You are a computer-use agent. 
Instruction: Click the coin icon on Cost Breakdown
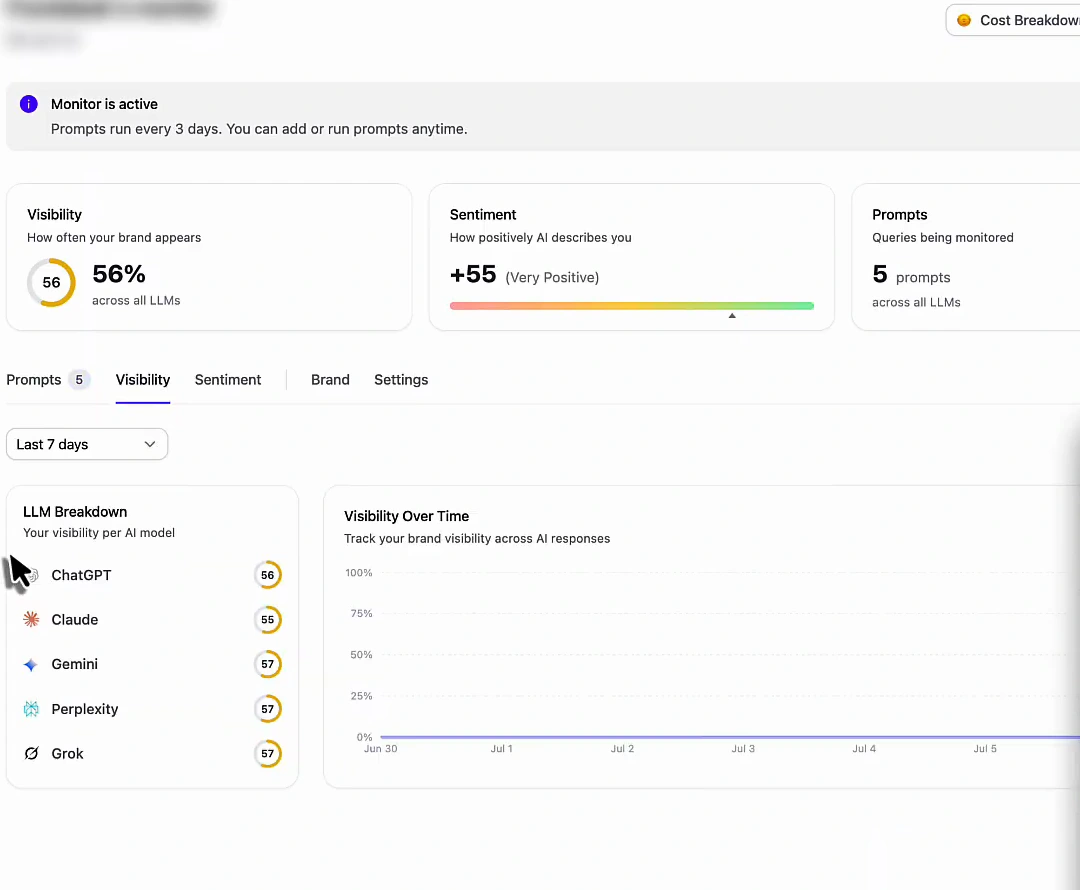click(964, 21)
